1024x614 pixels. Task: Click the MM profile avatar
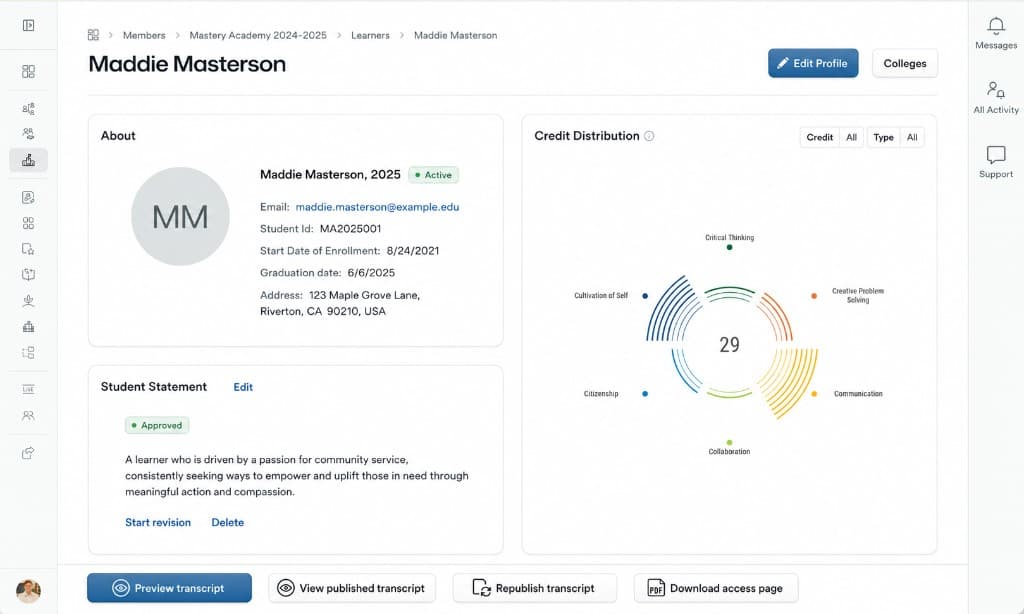point(180,216)
